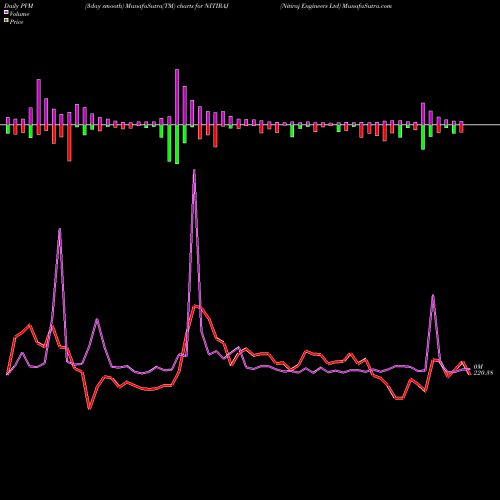Click the 'Daily PVM' title text
This screenshot has height=500, width=500.
(x=19, y=6)
